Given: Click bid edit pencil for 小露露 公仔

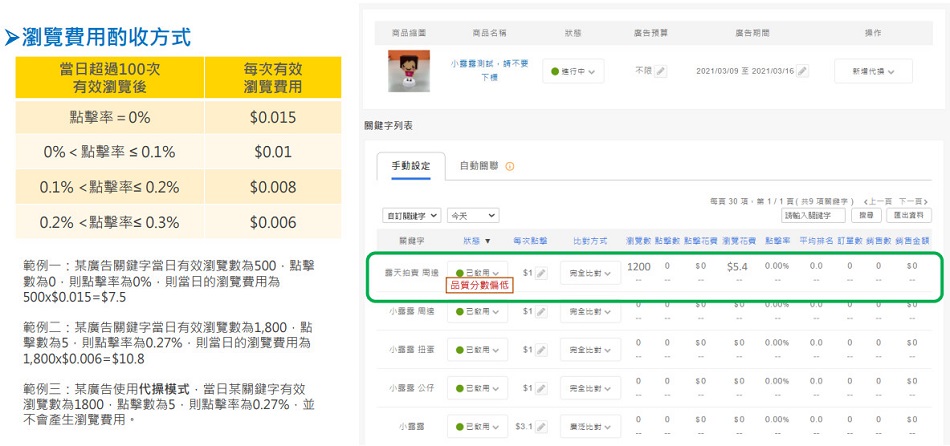Looking at the screenshot, I should 541,388.
